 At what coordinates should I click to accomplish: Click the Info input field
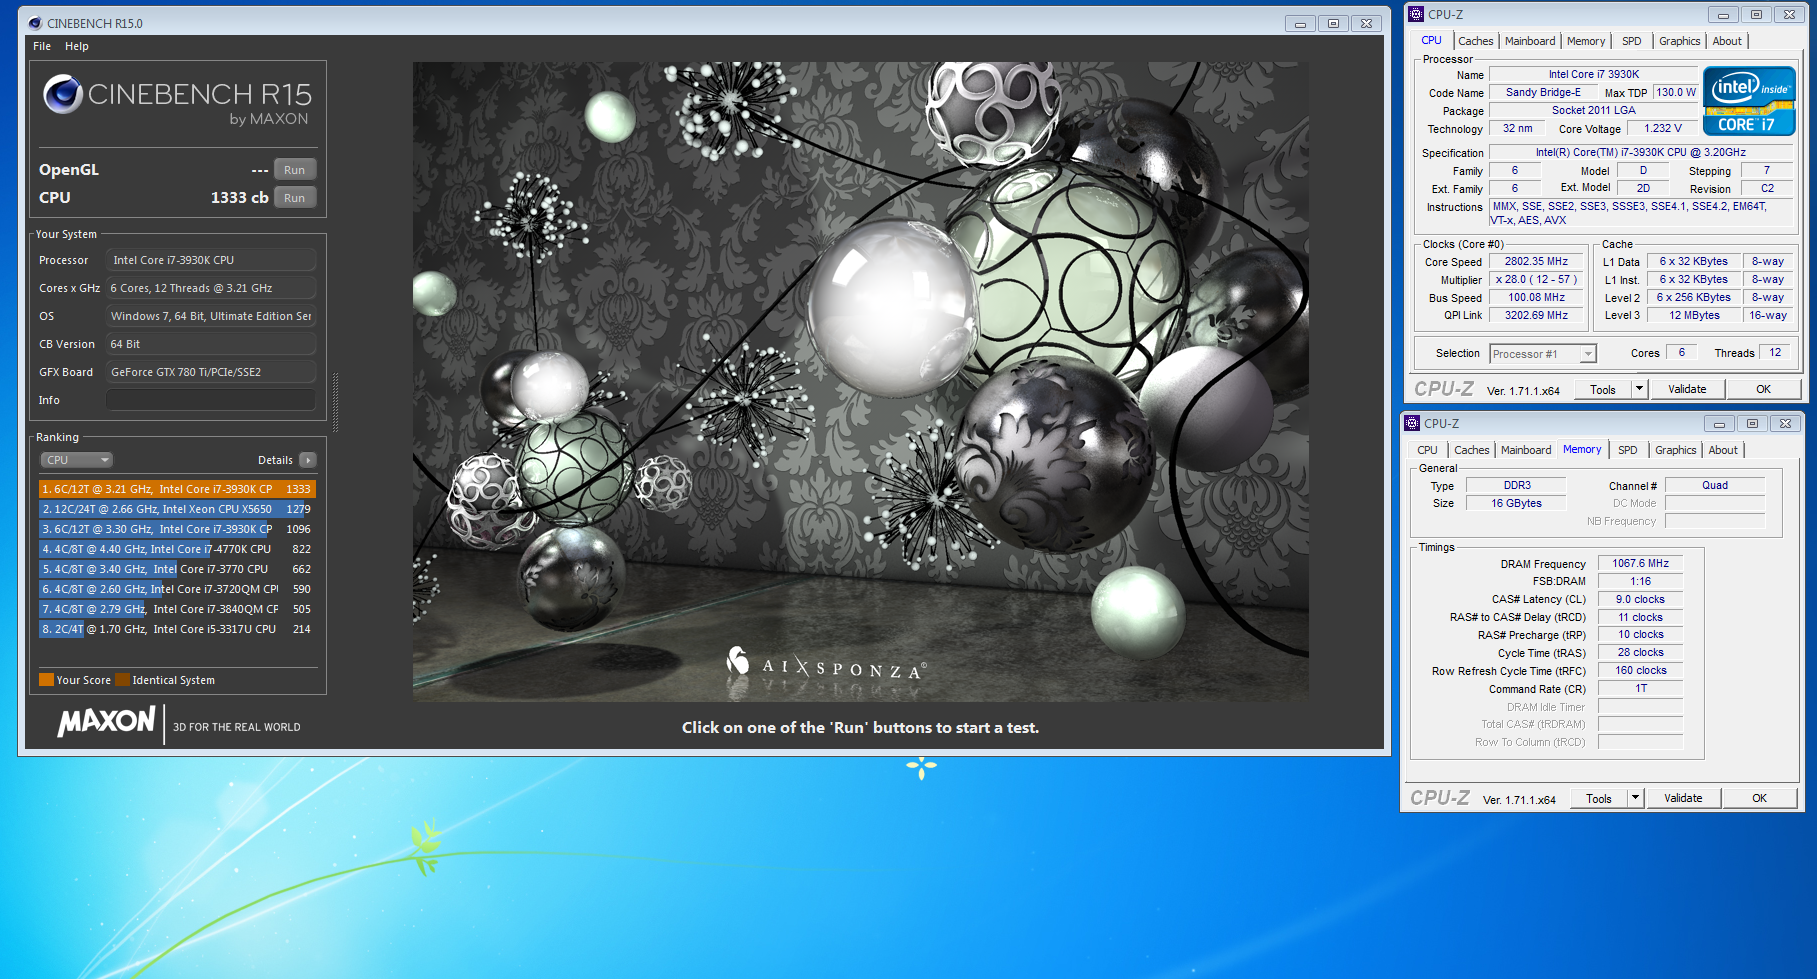click(211, 400)
